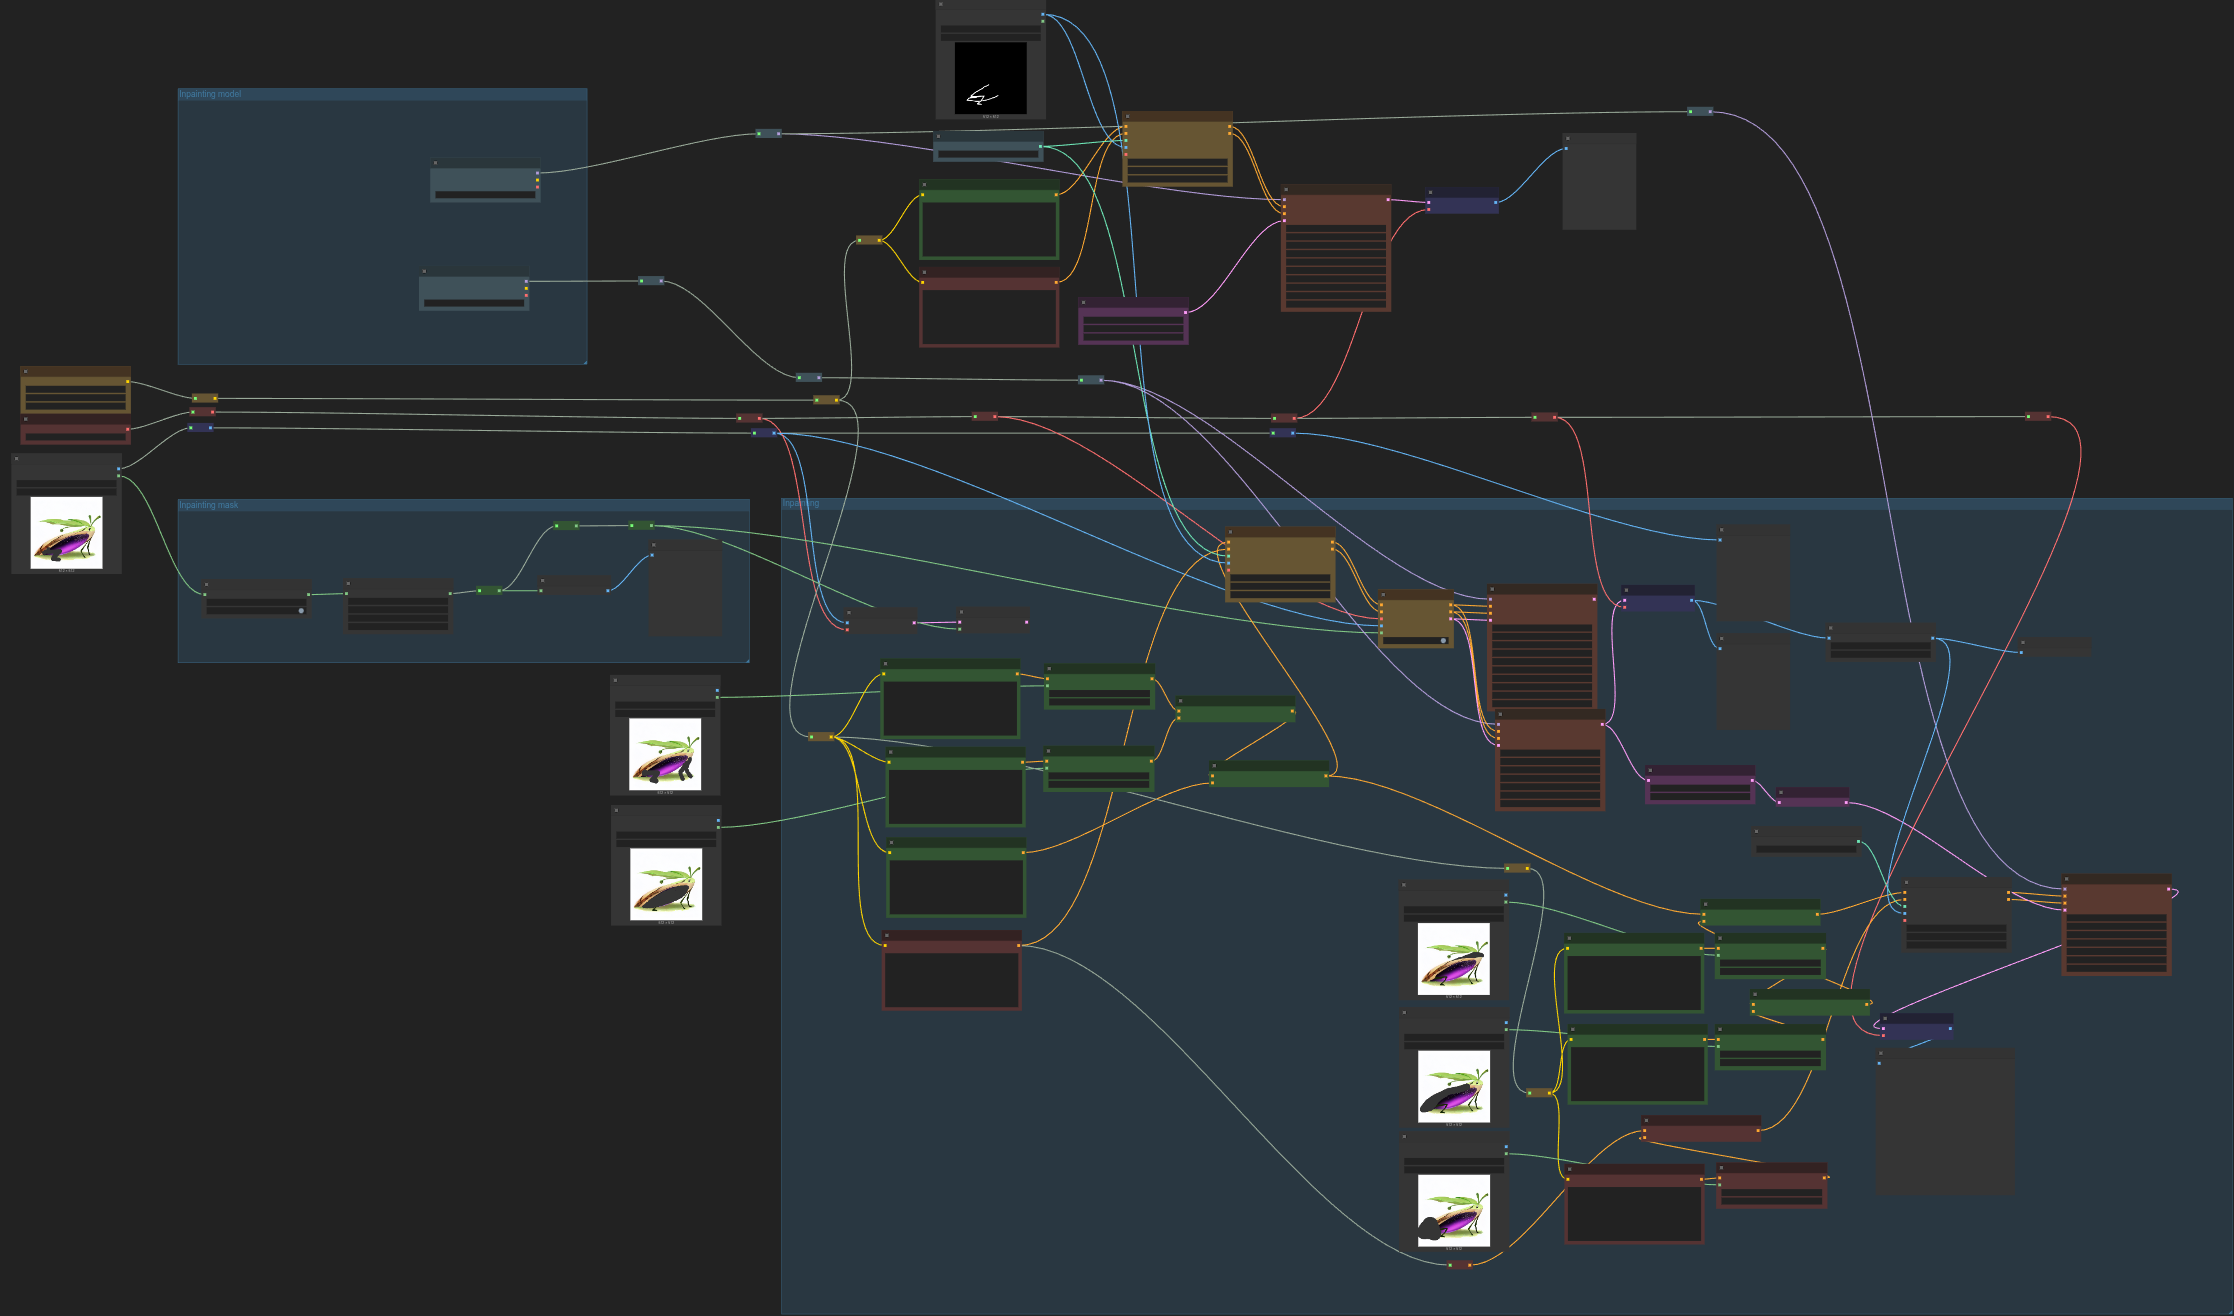The image size is (2234, 1316).
Task: Select the large "Inpainting" group title bar
Action: coord(1507,504)
